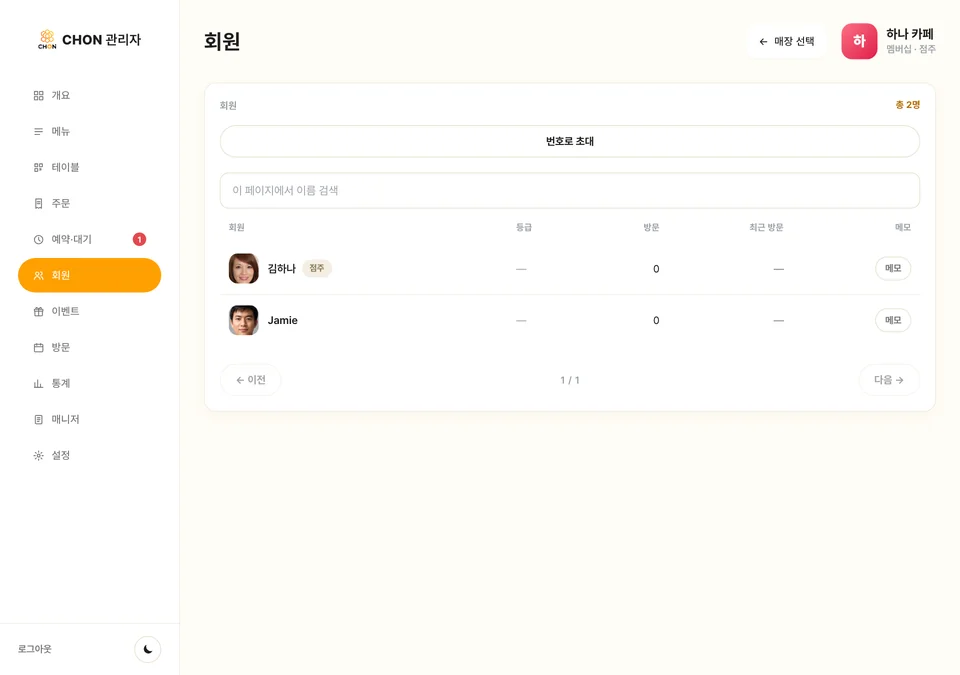Image resolution: width=960 pixels, height=675 pixels.
Task: Click 다음 → pagination button
Action: pos(889,380)
